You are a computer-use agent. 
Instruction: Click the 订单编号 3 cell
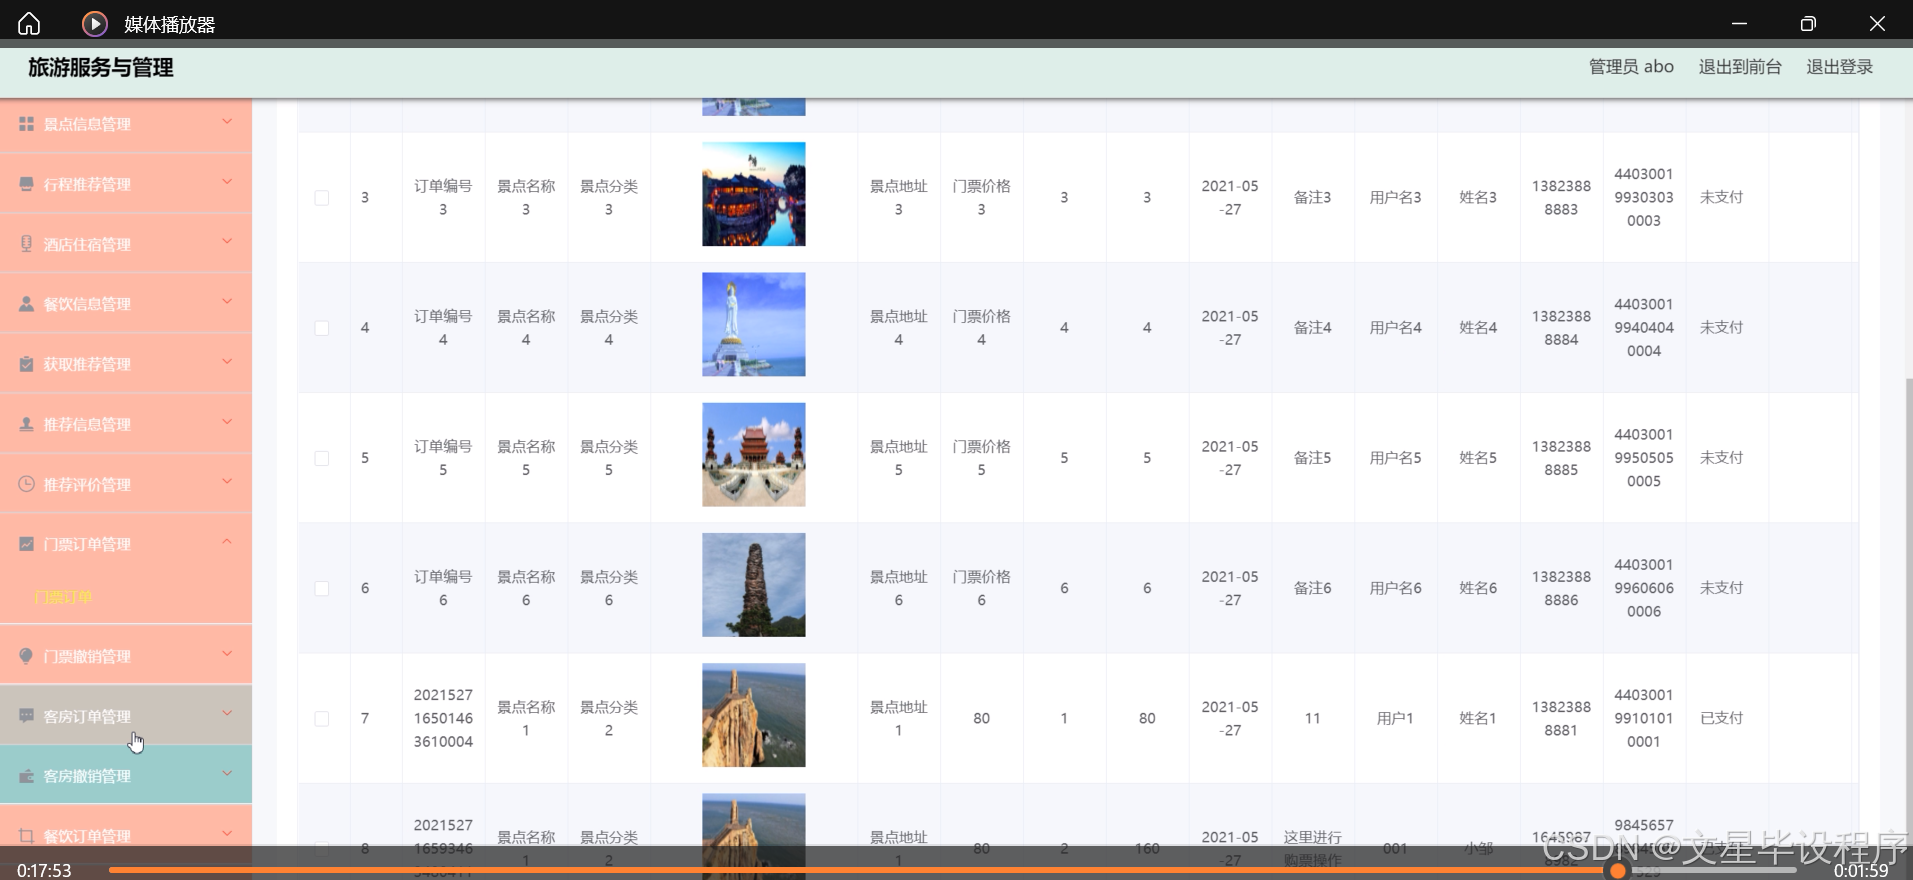[443, 198]
